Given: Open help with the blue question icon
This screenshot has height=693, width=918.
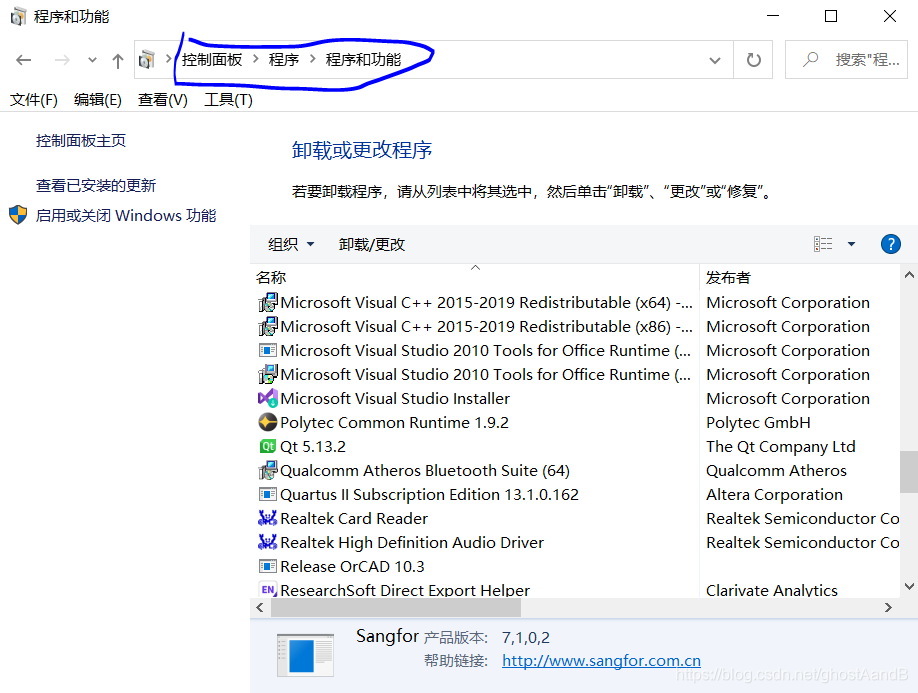Looking at the screenshot, I should pyautogui.click(x=890, y=244).
